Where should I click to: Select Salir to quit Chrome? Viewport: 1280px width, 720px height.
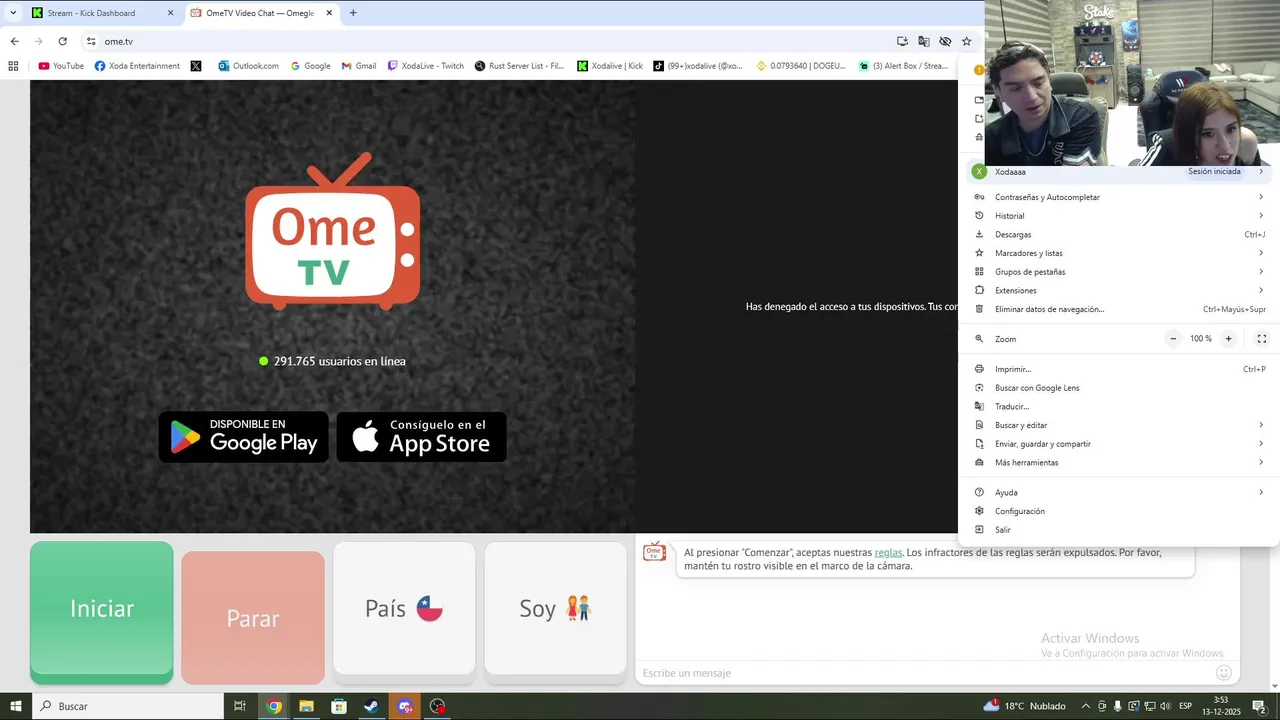1119,530
